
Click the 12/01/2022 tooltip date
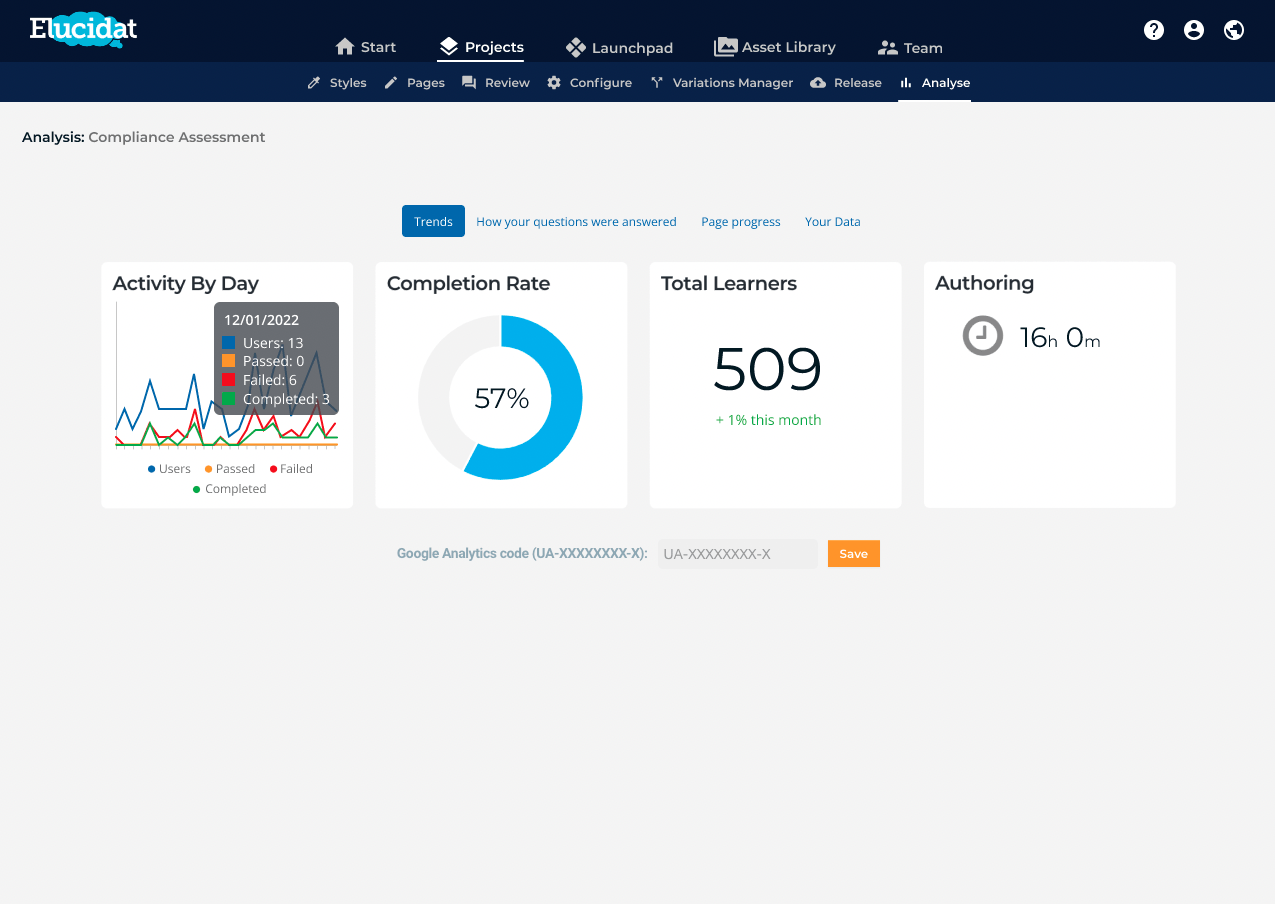(x=262, y=320)
